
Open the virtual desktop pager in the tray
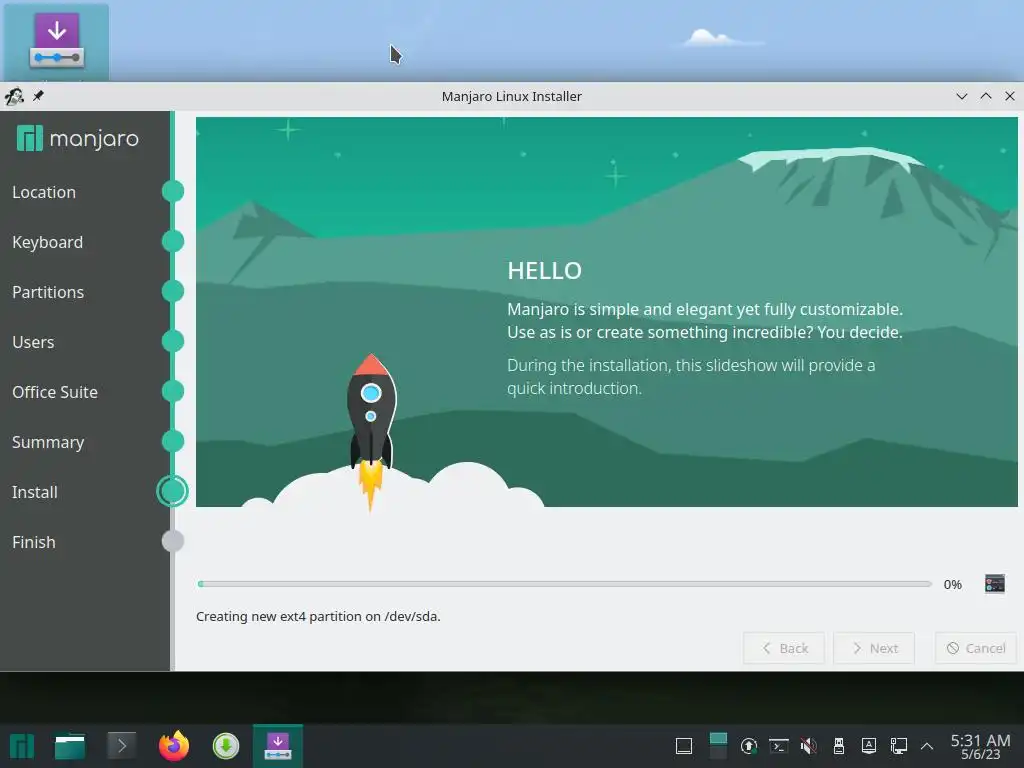(x=718, y=746)
